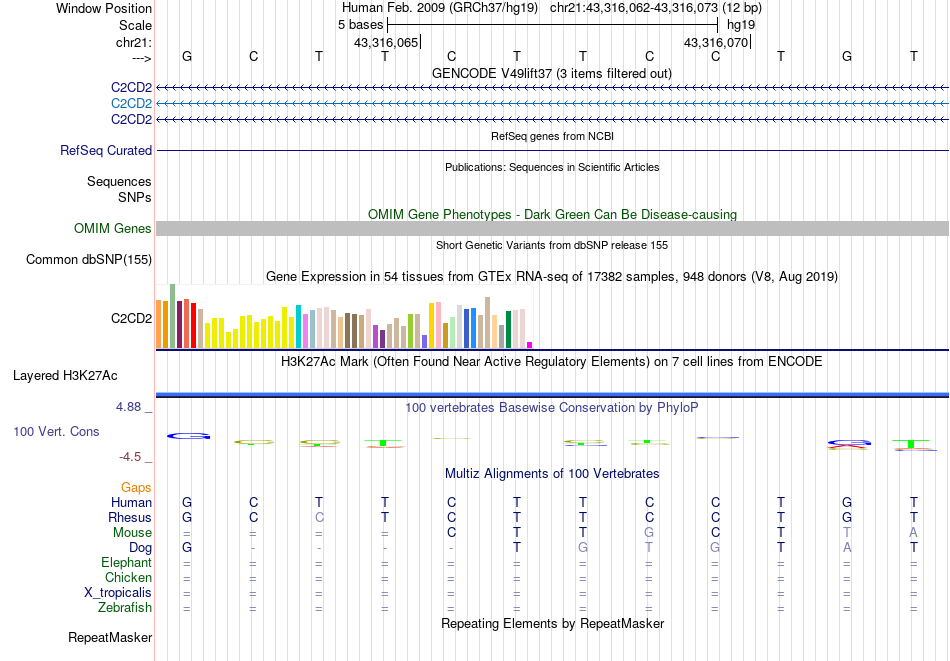Click the -4.5 PhyloP lower limit value

click(130, 457)
